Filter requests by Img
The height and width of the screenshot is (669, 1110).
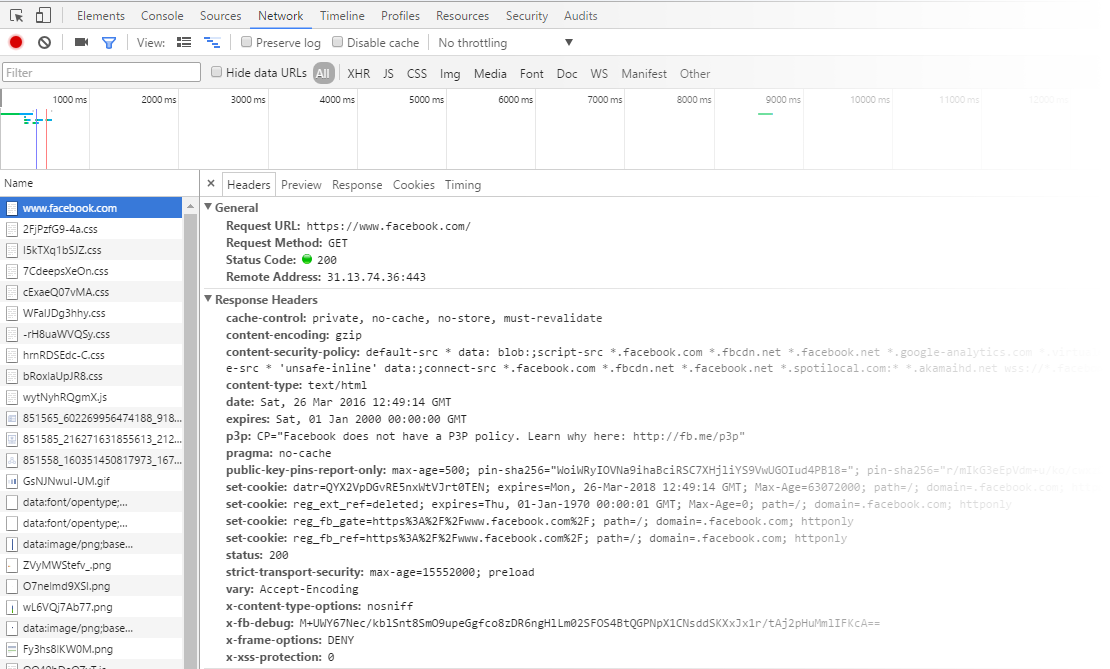(450, 74)
